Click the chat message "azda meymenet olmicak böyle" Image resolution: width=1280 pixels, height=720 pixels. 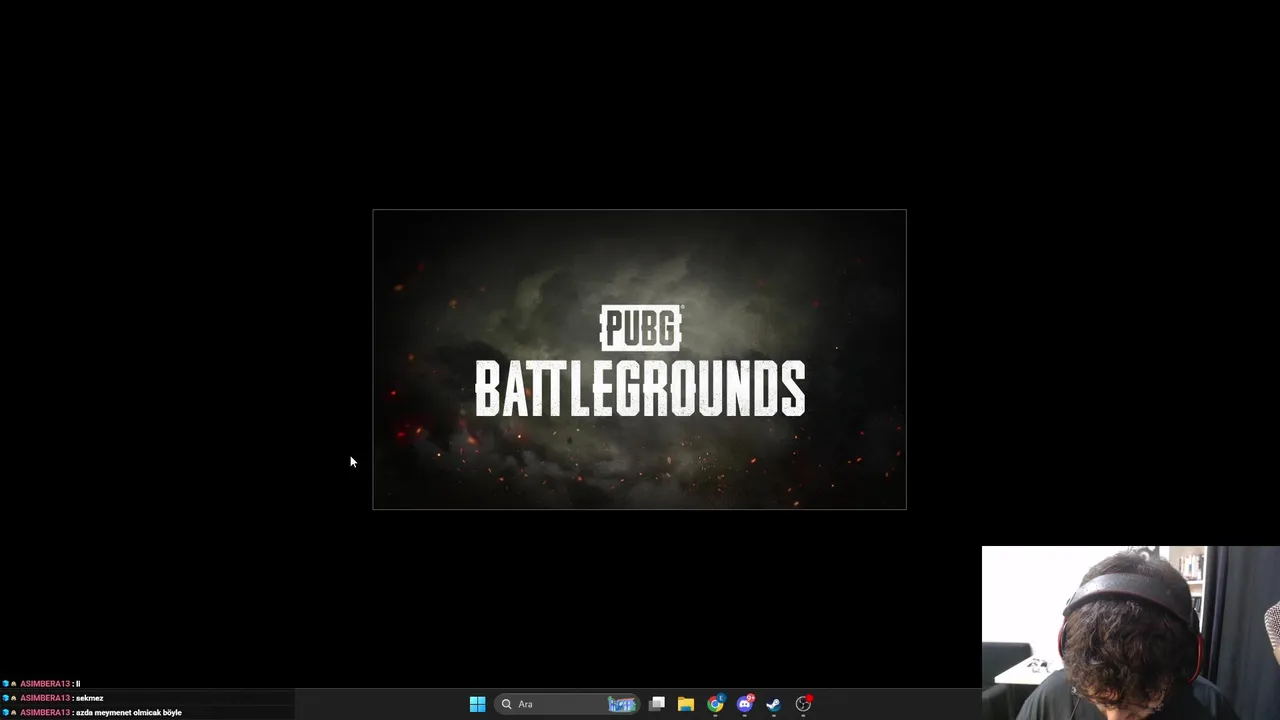[129, 713]
